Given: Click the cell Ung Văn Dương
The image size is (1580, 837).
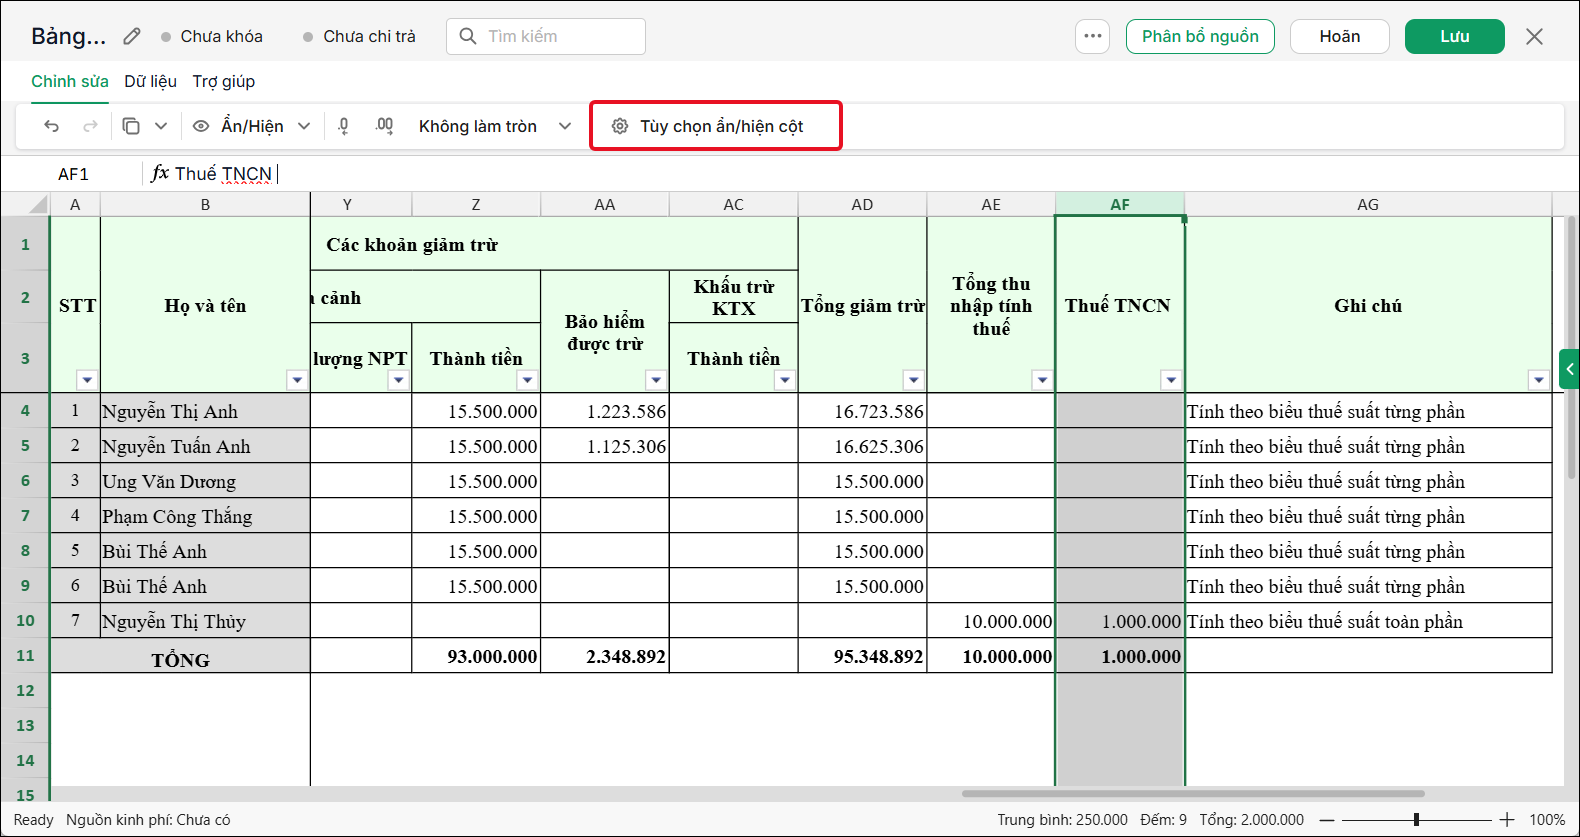Looking at the screenshot, I should point(205,481).
